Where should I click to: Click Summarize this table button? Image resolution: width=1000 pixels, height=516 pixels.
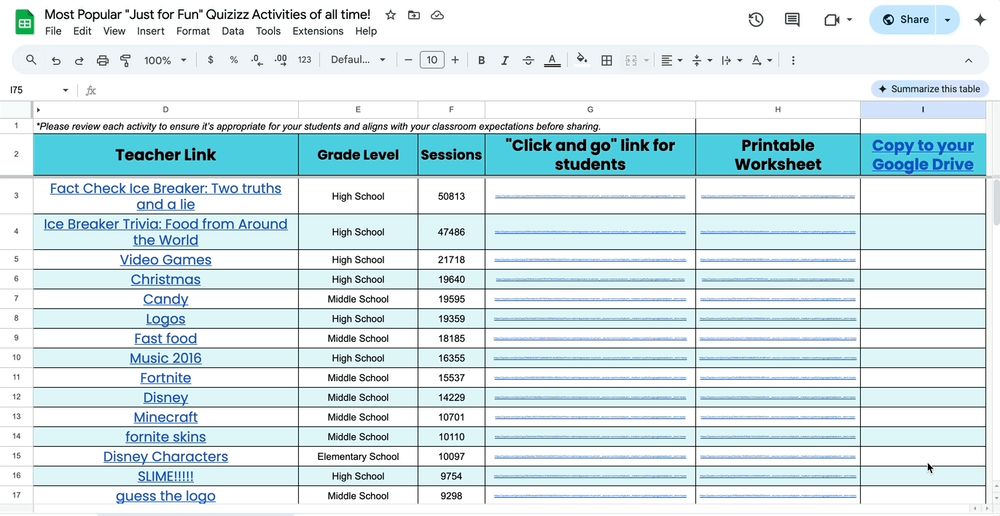[929, 89]
